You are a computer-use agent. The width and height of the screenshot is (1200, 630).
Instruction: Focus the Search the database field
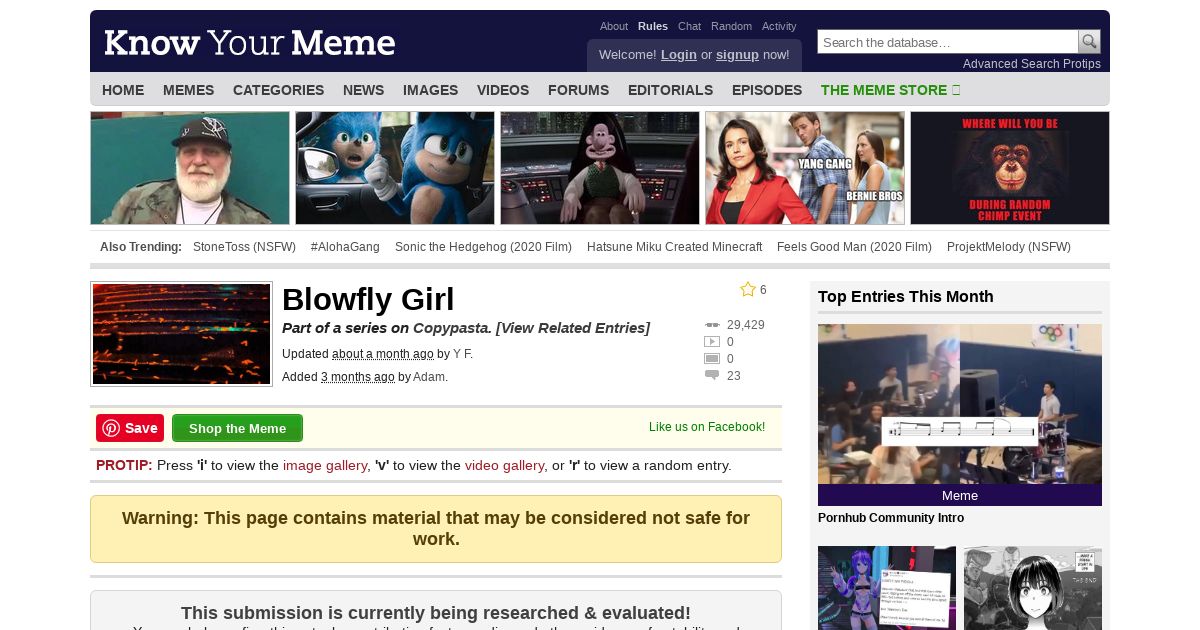948,42
